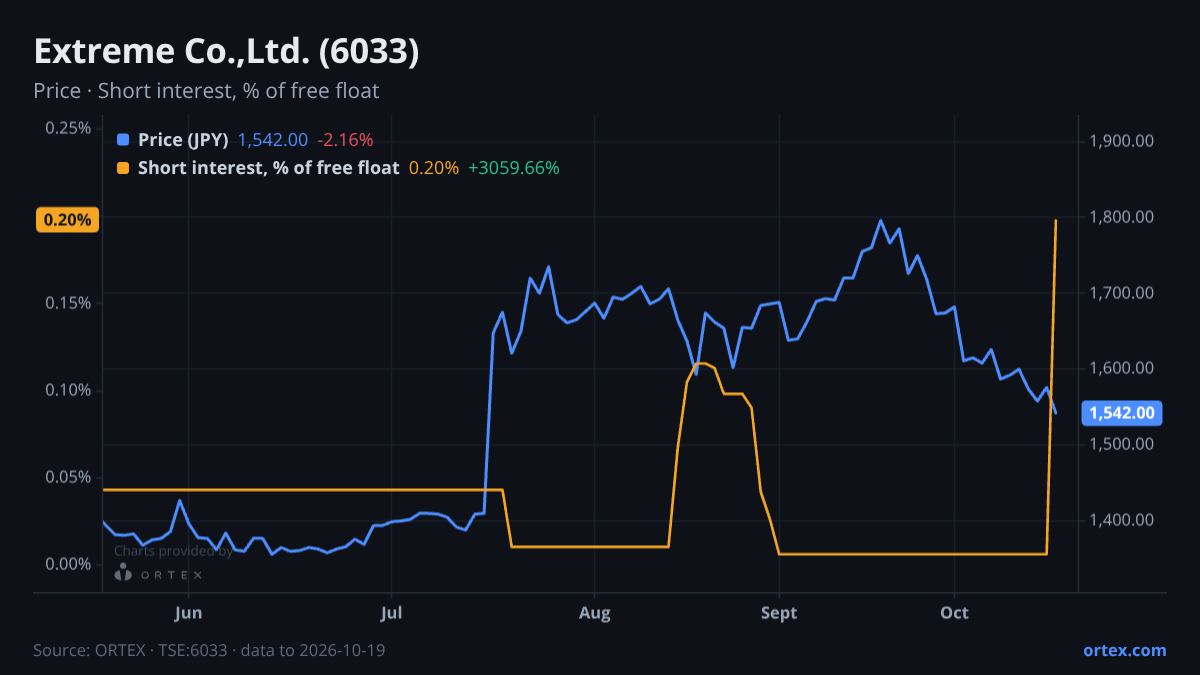The width and height of the screenshot is (1200, 675).
Task: Click the Jun label on the x-axis
Action: [x=188, y=613]
